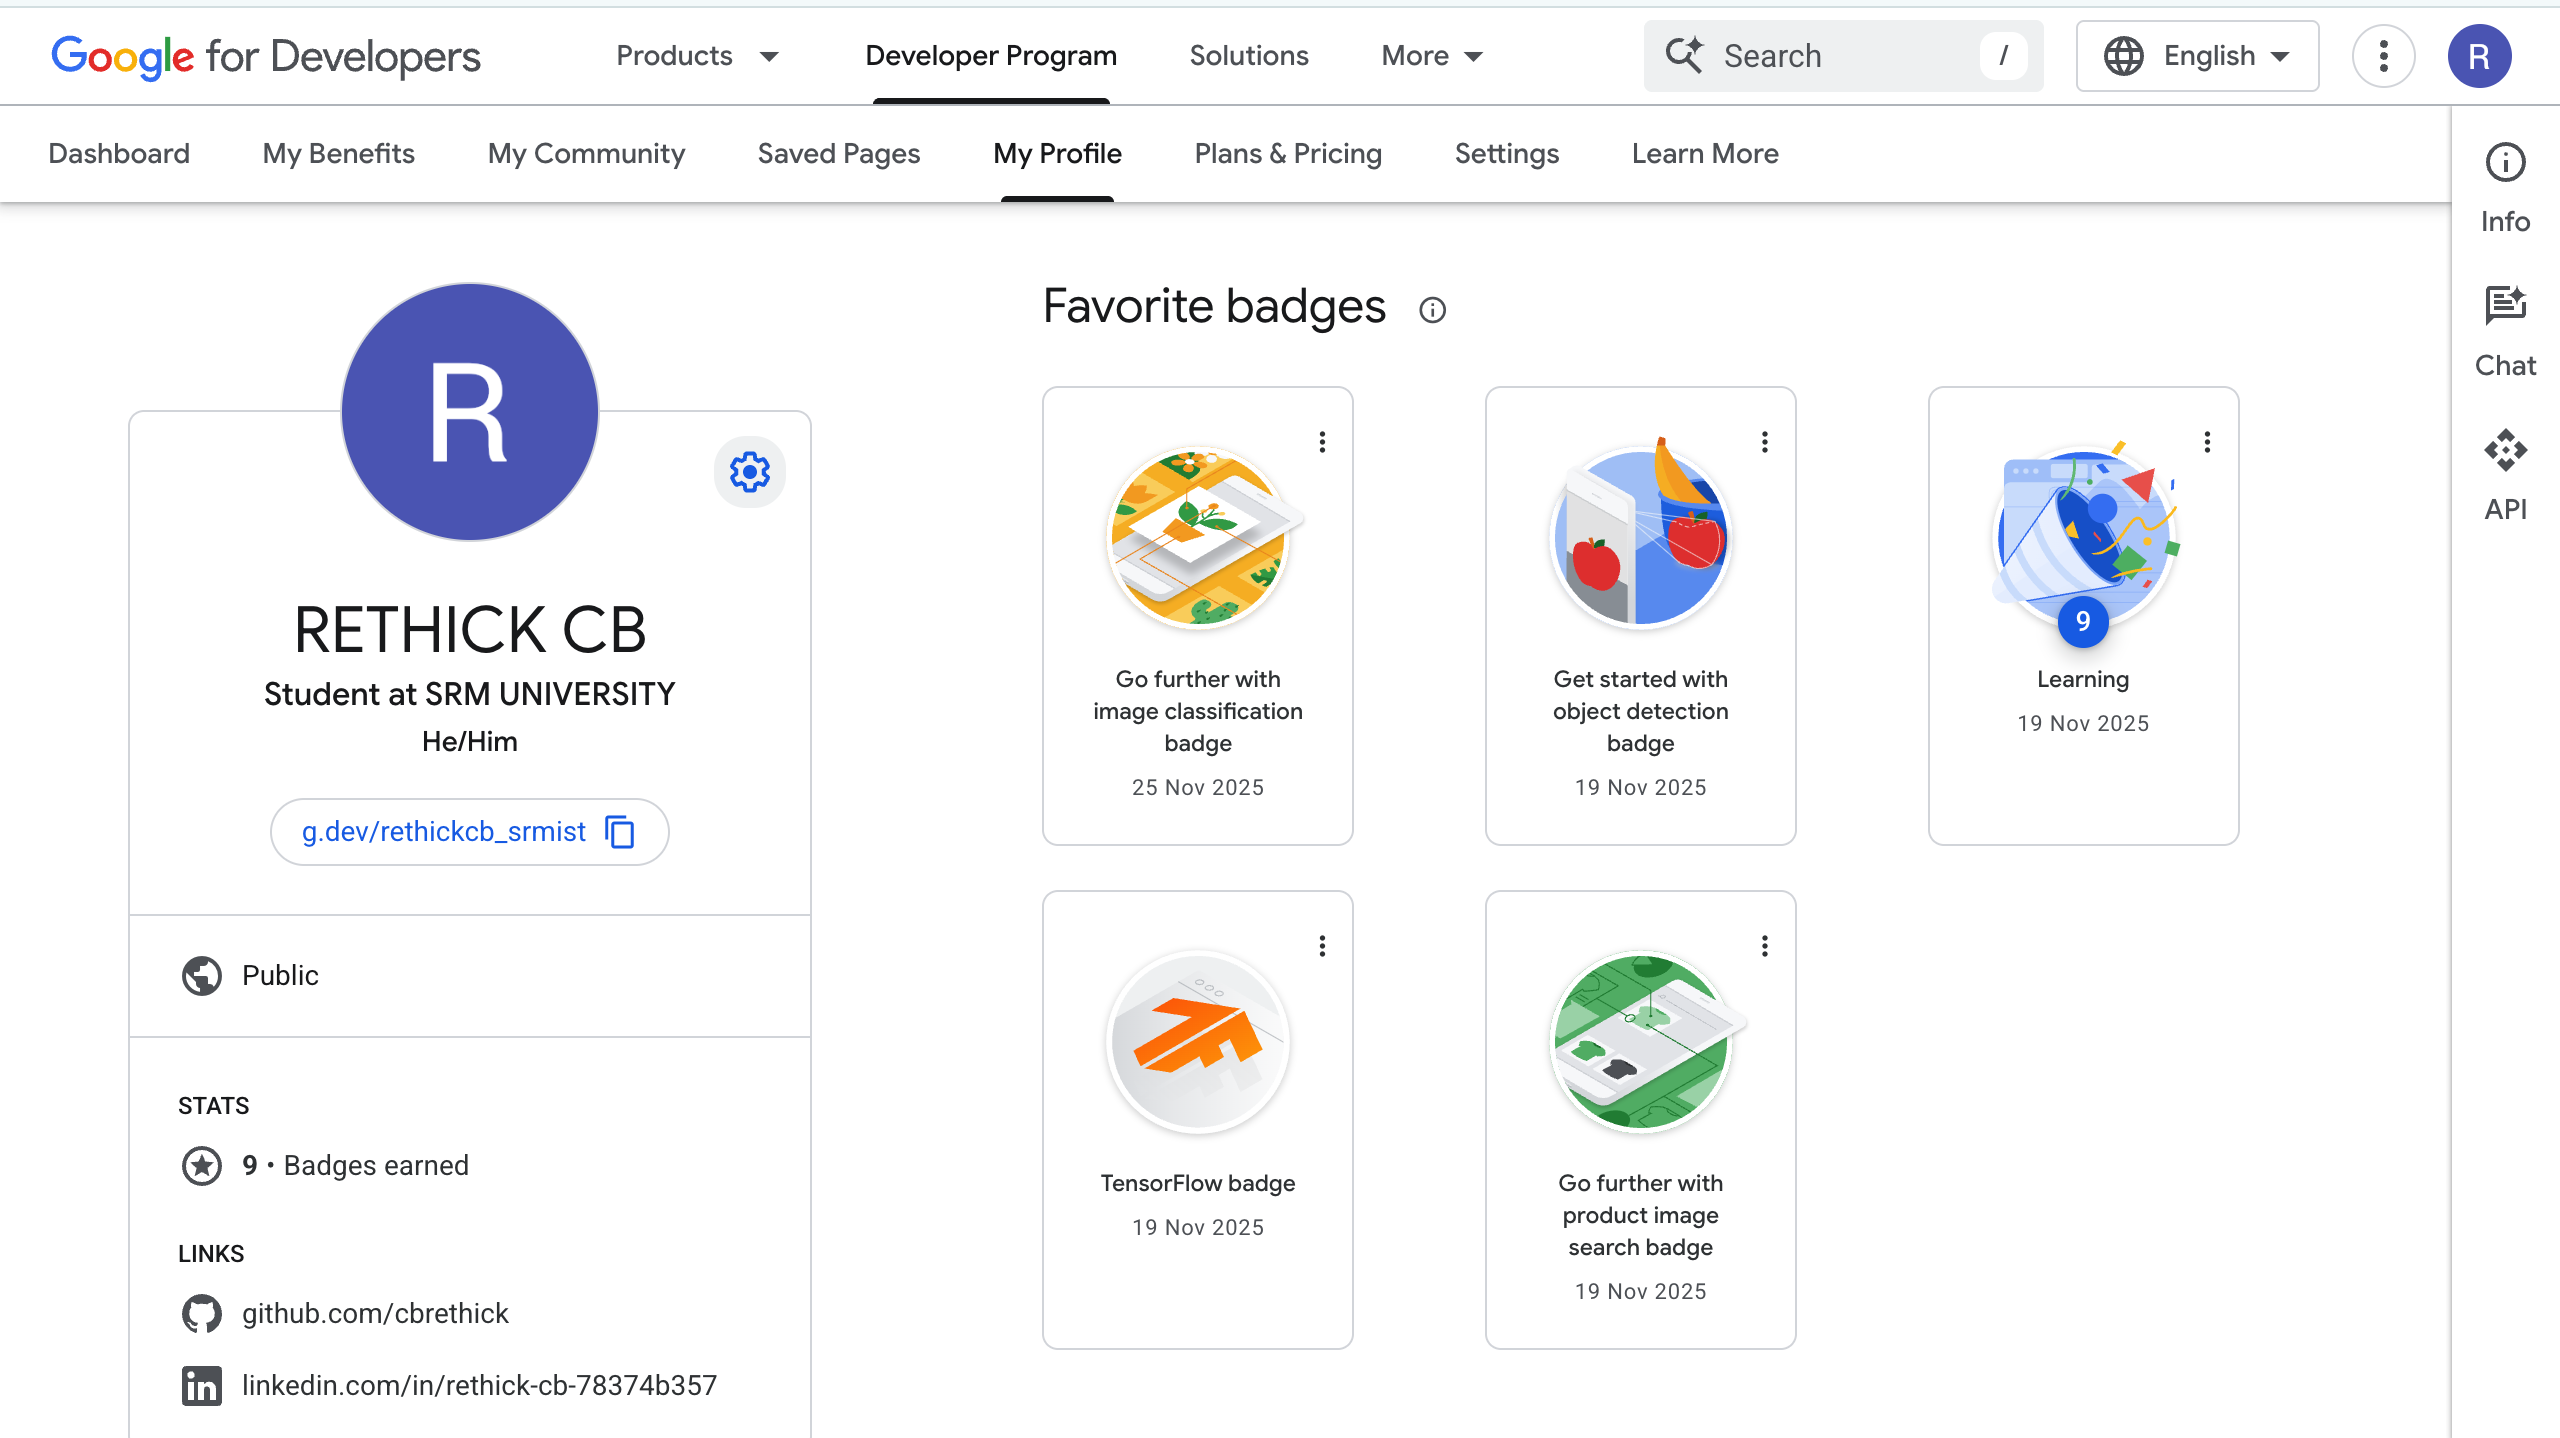Click the profile settings gear icon
This screenshot has height=1438, width=2560.
(749, 472)
